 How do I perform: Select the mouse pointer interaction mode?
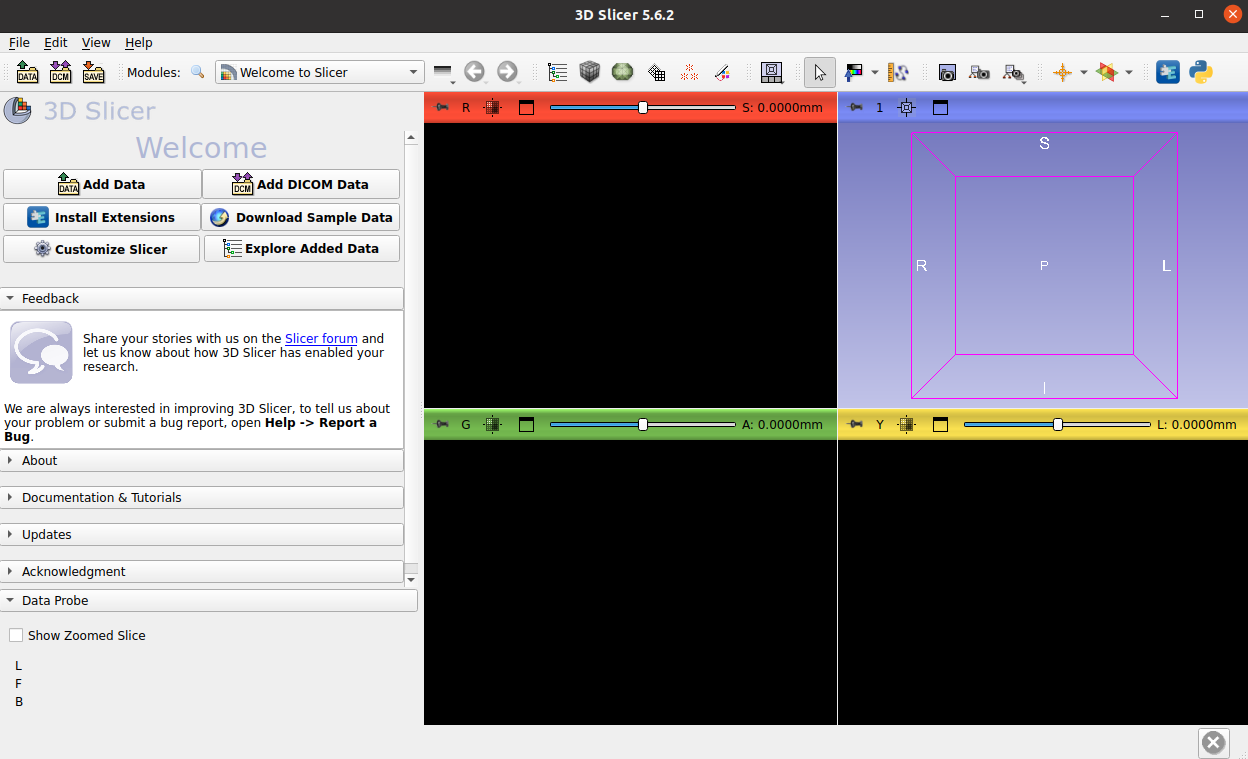click(x=820, y=72)
